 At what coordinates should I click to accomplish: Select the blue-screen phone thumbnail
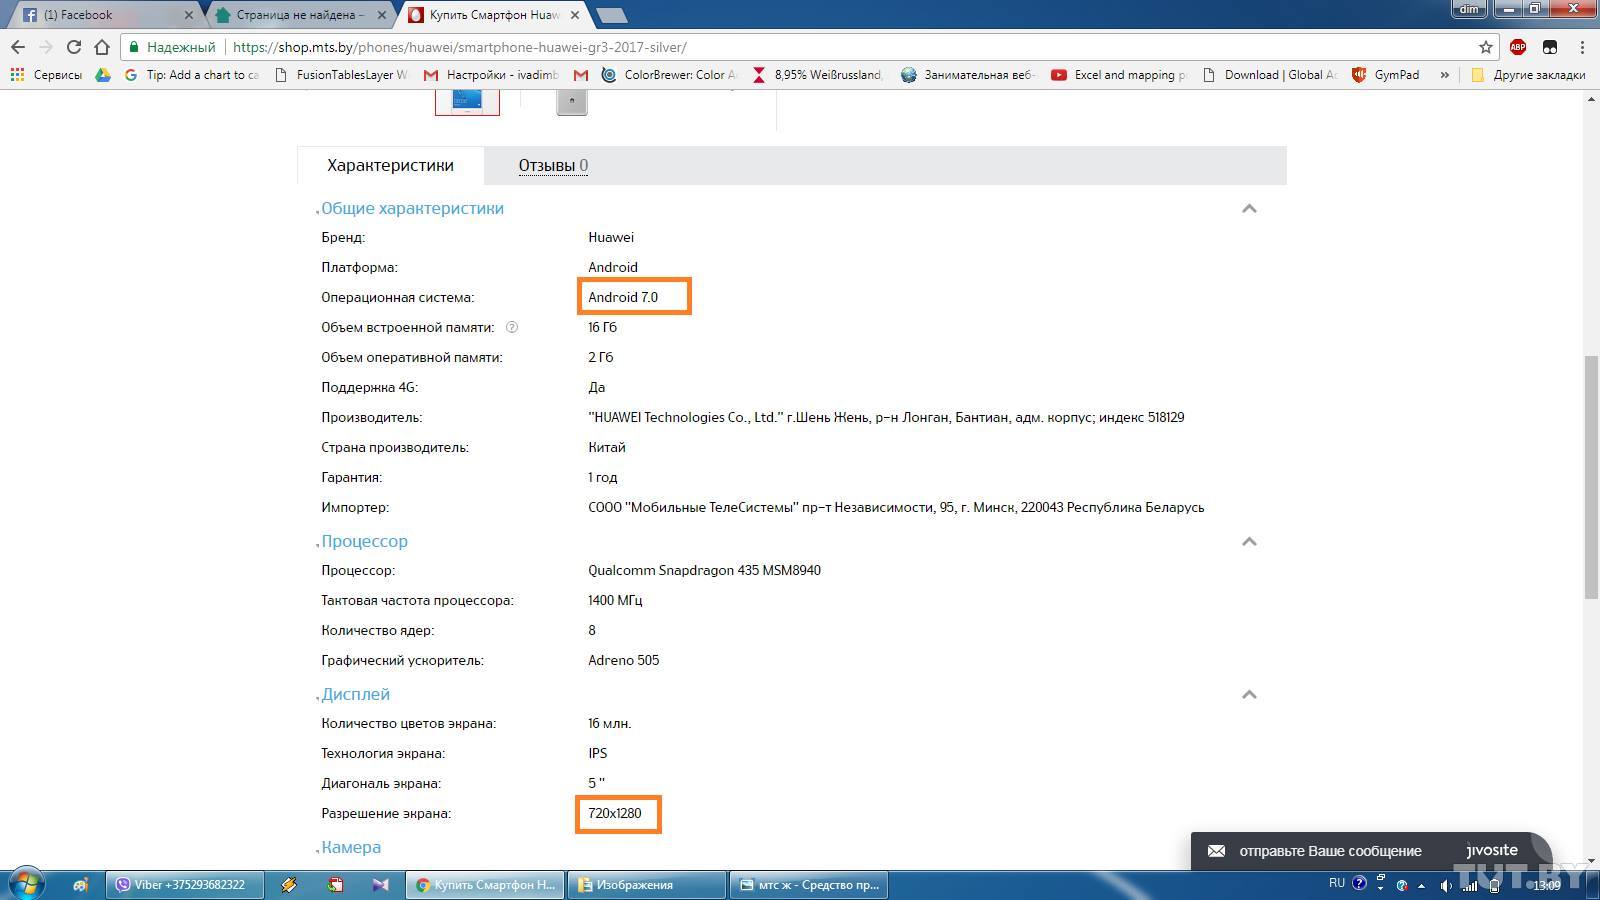click(467, 101)
